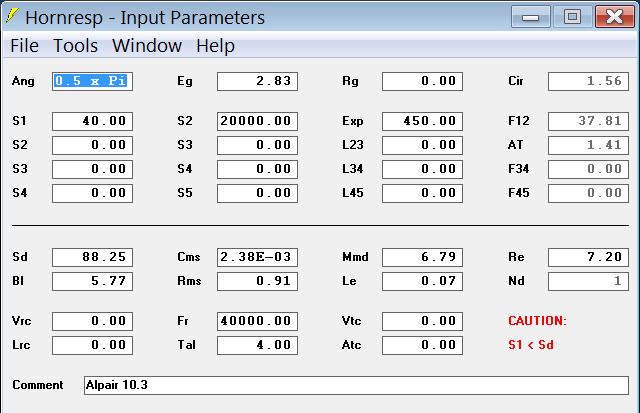Click the Nd field showing 1
640x413 pixels.
[x=588, y=281]
